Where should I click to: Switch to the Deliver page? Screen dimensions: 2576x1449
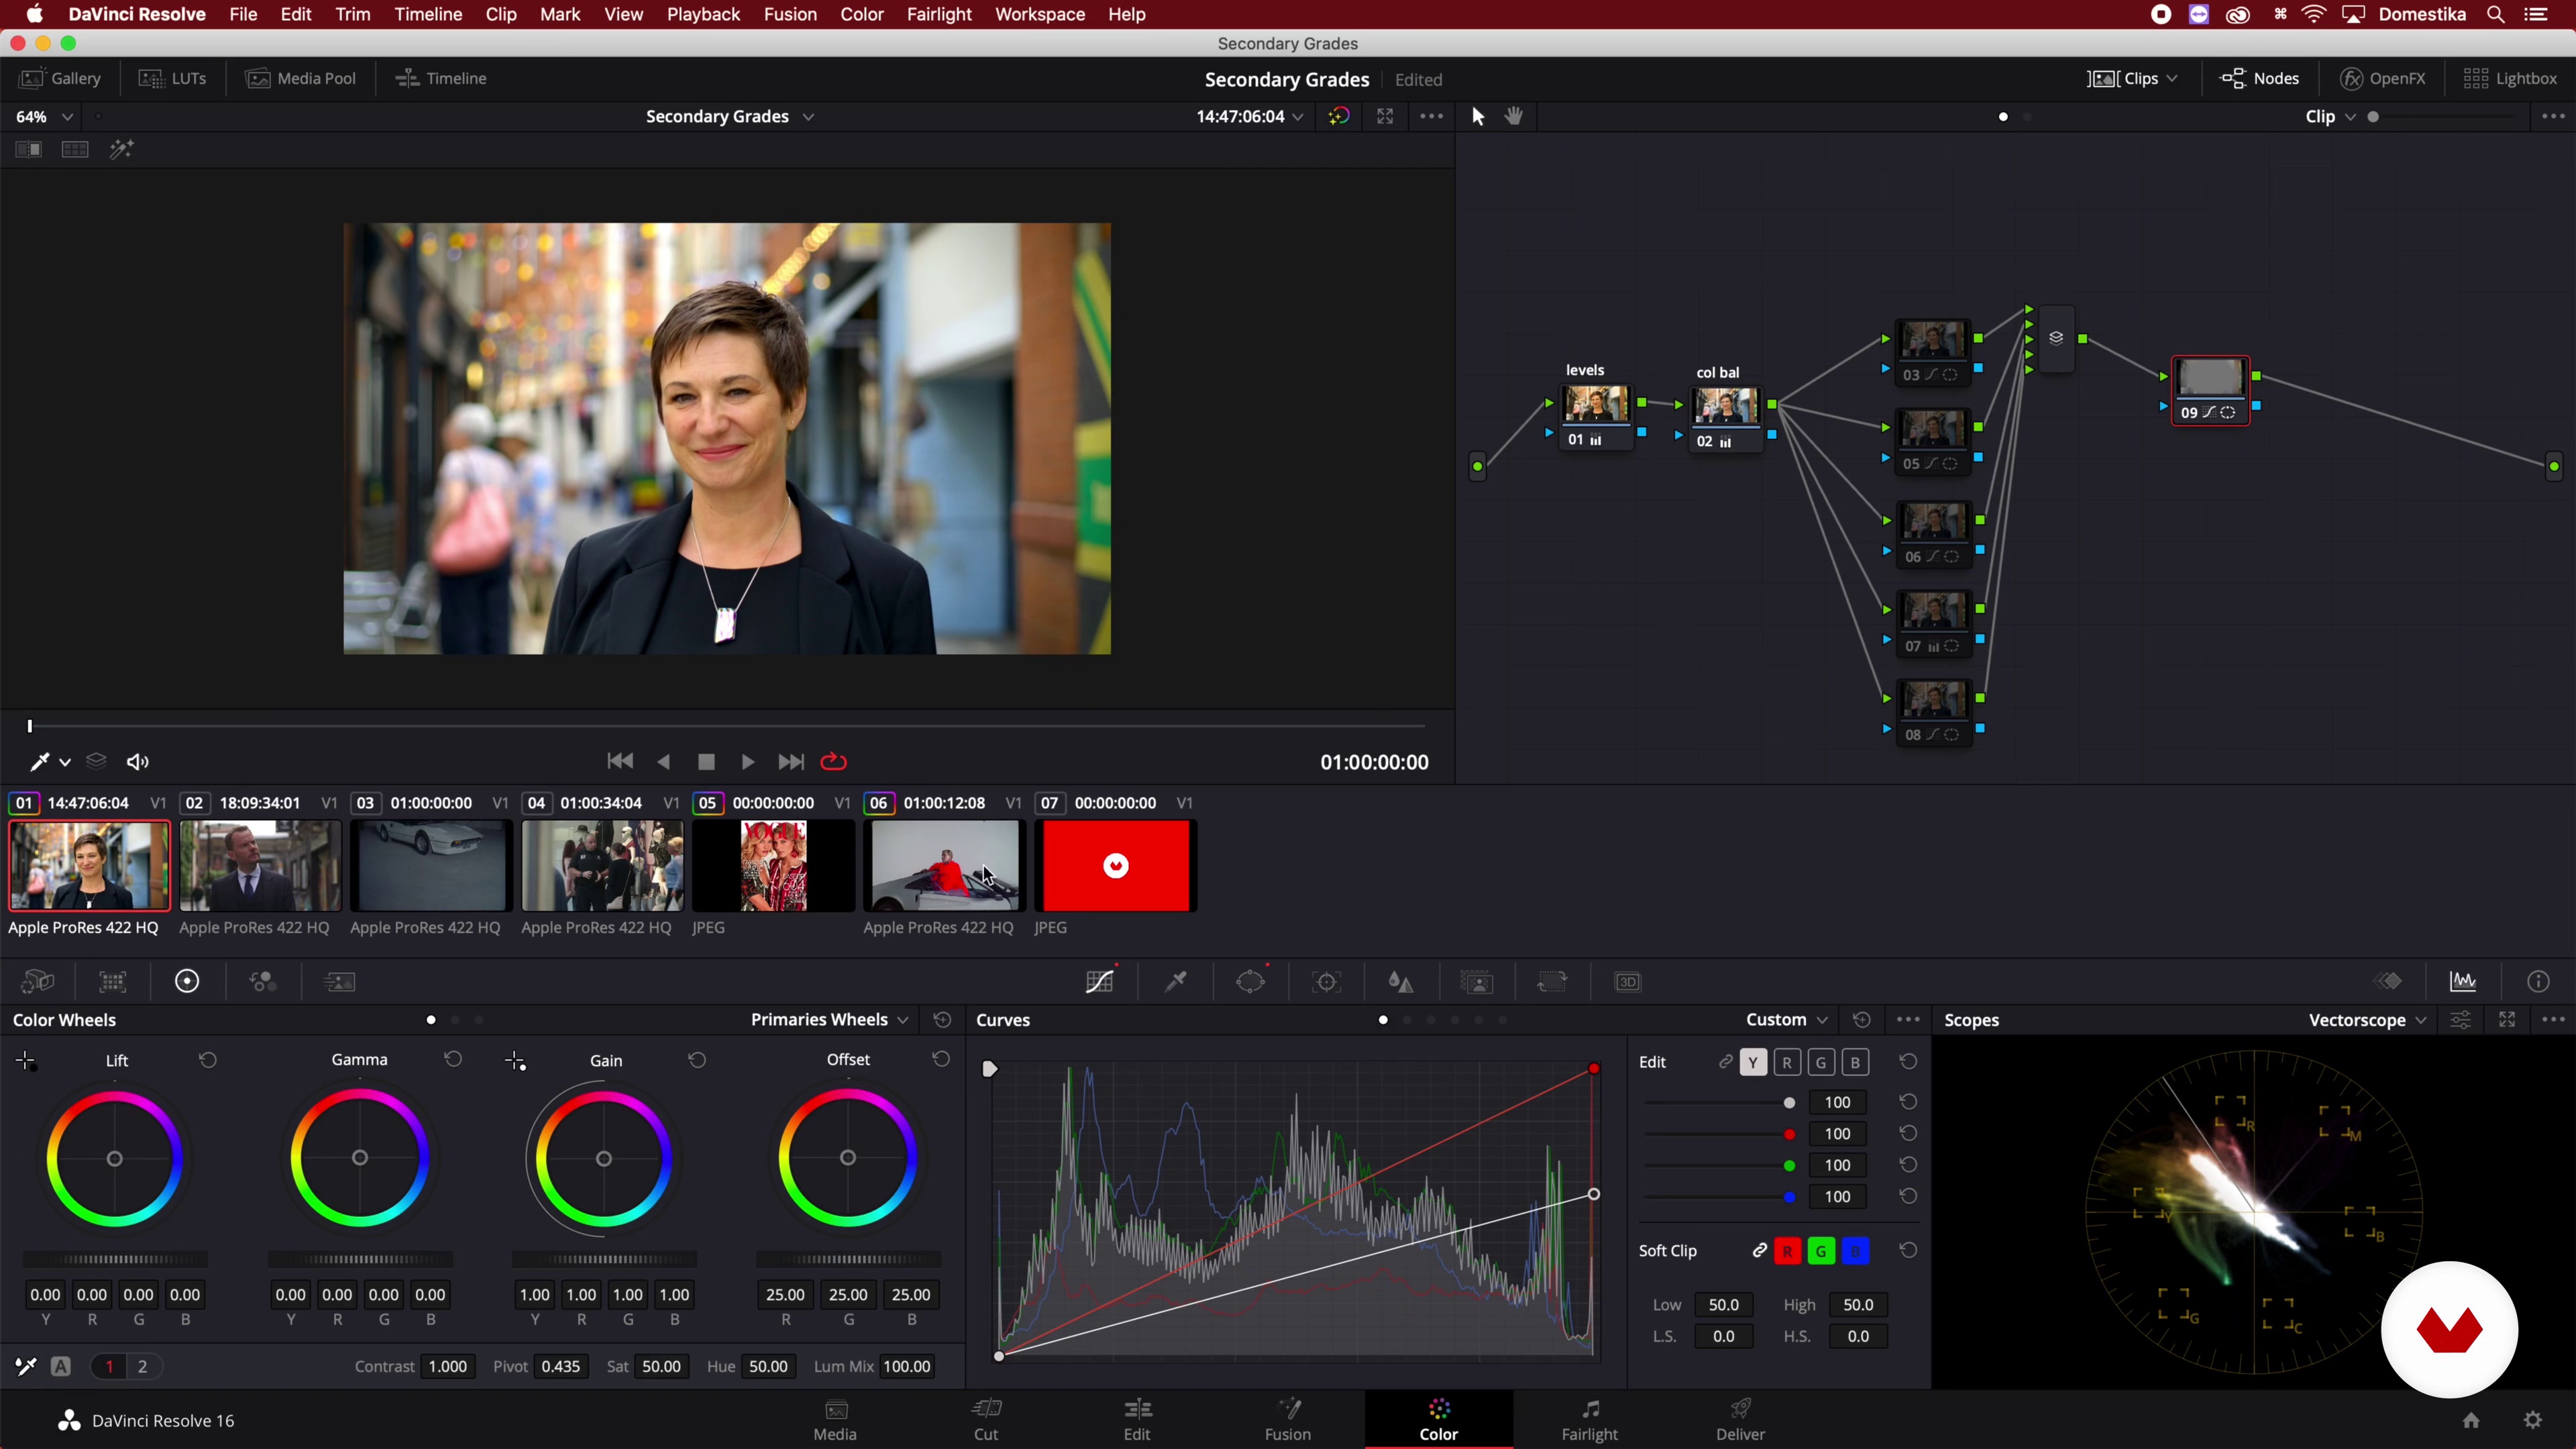(1741, 1420)
